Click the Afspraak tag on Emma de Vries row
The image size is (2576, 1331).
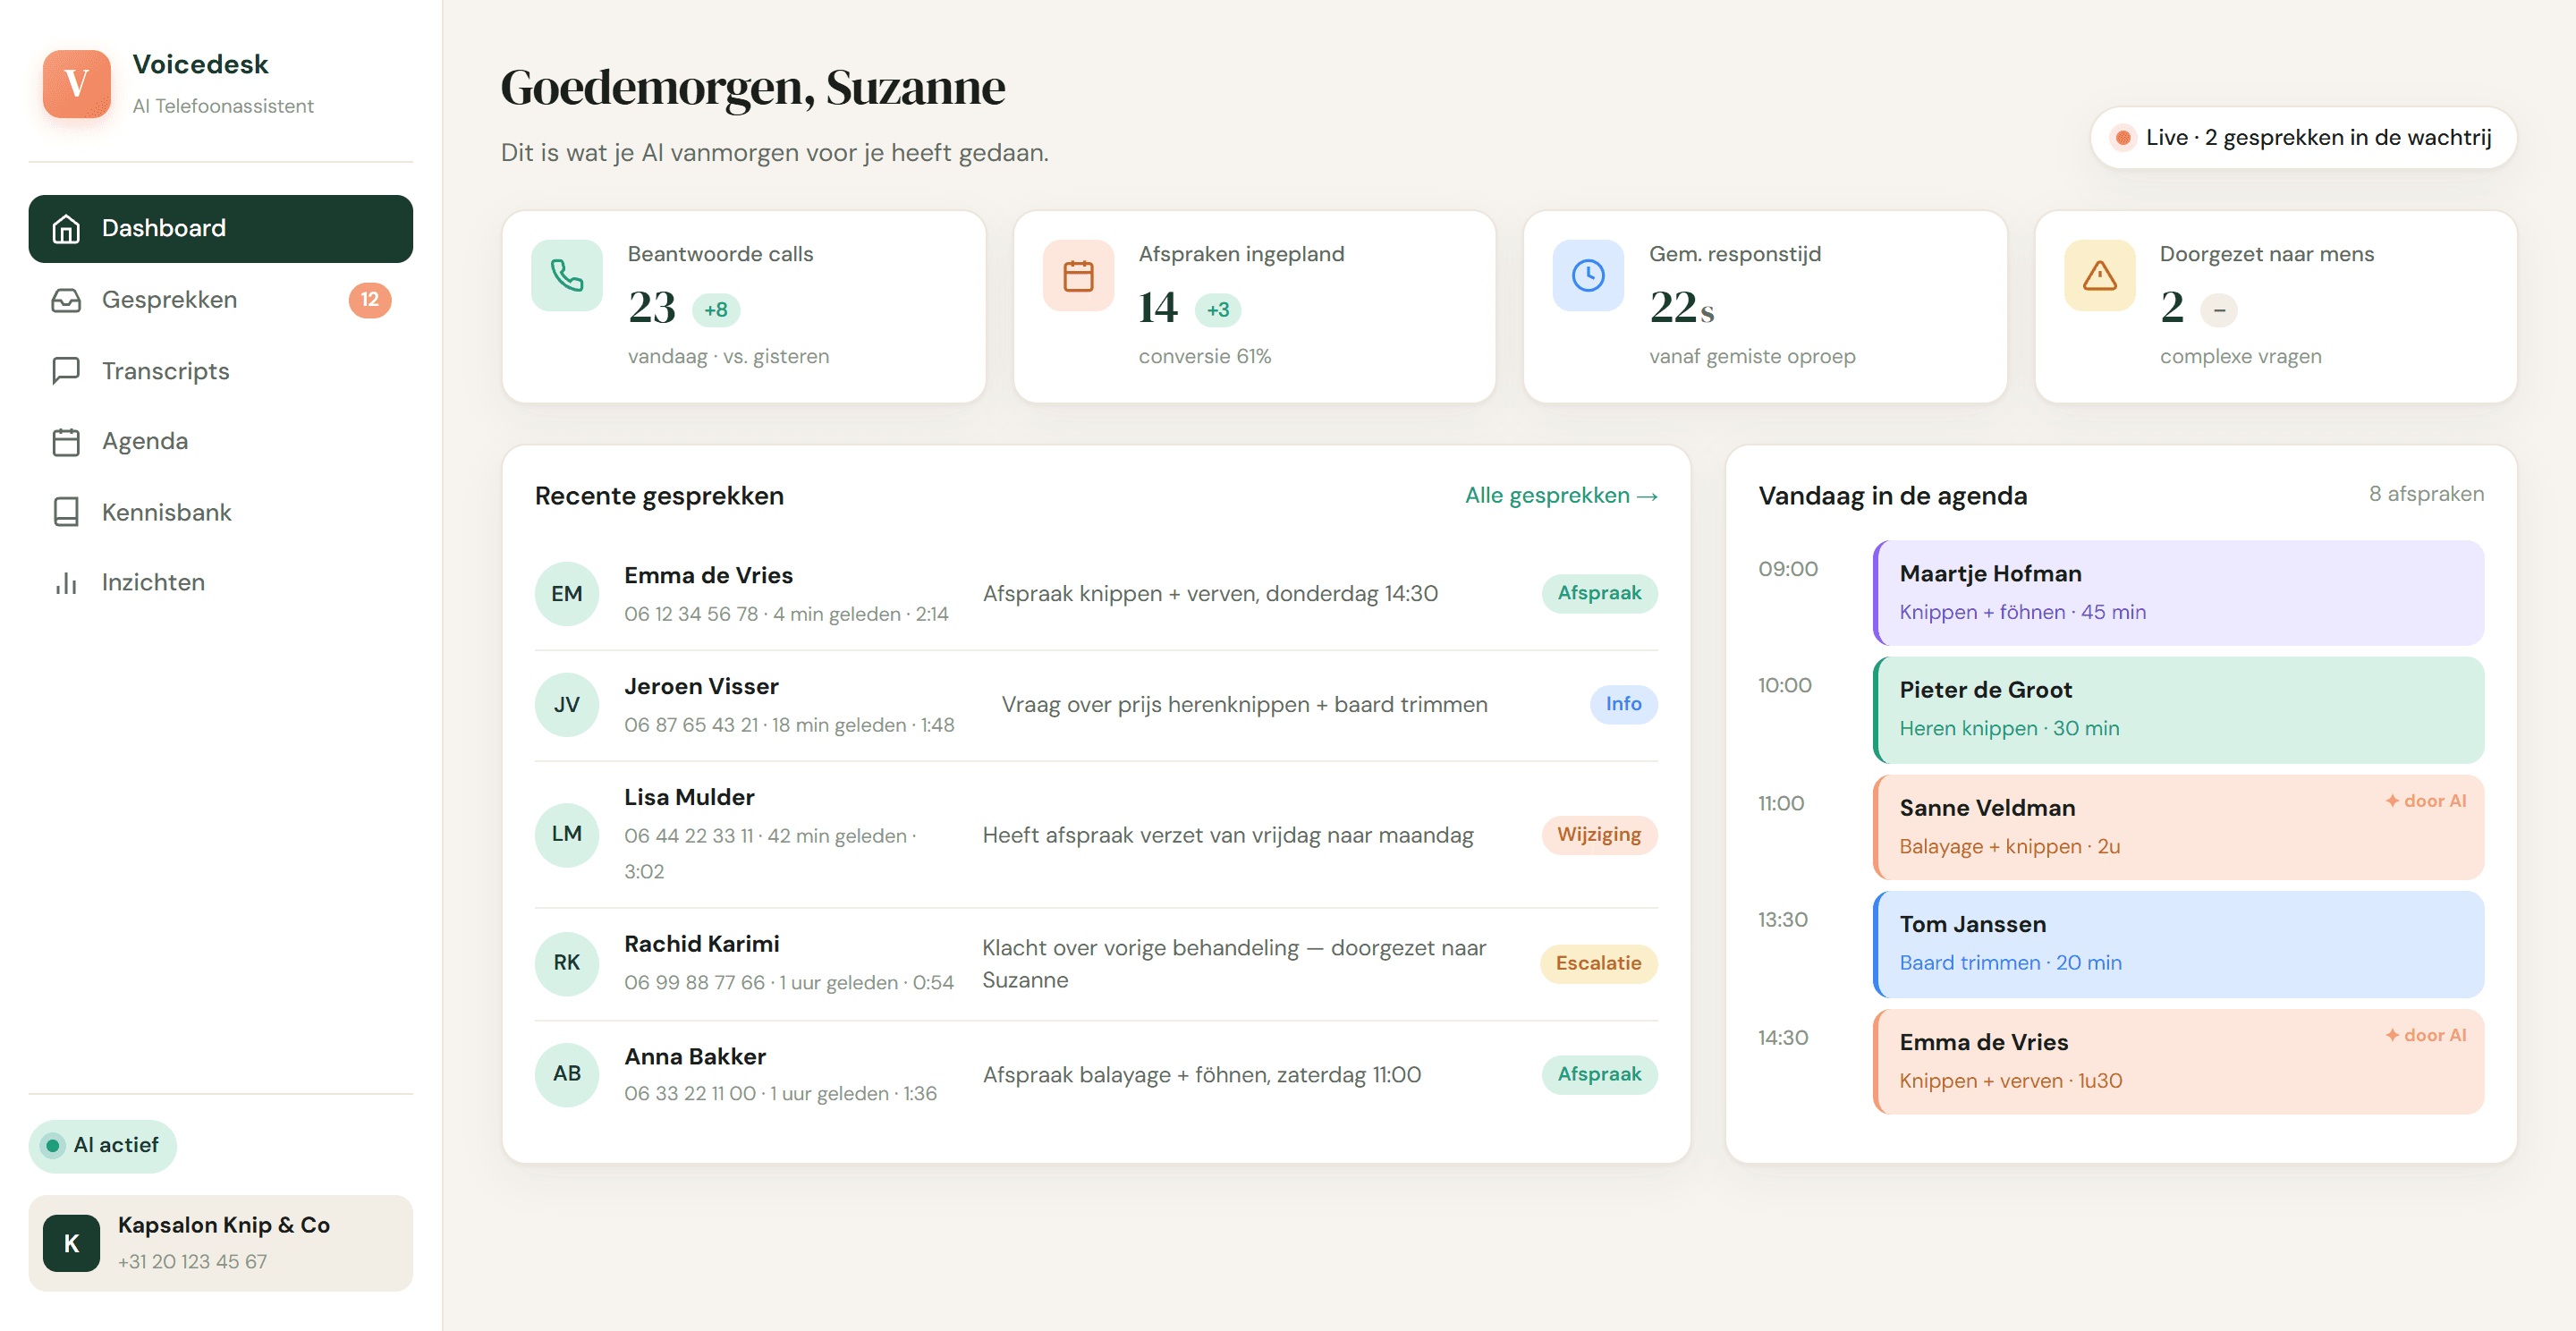(x=1599, y=594)
